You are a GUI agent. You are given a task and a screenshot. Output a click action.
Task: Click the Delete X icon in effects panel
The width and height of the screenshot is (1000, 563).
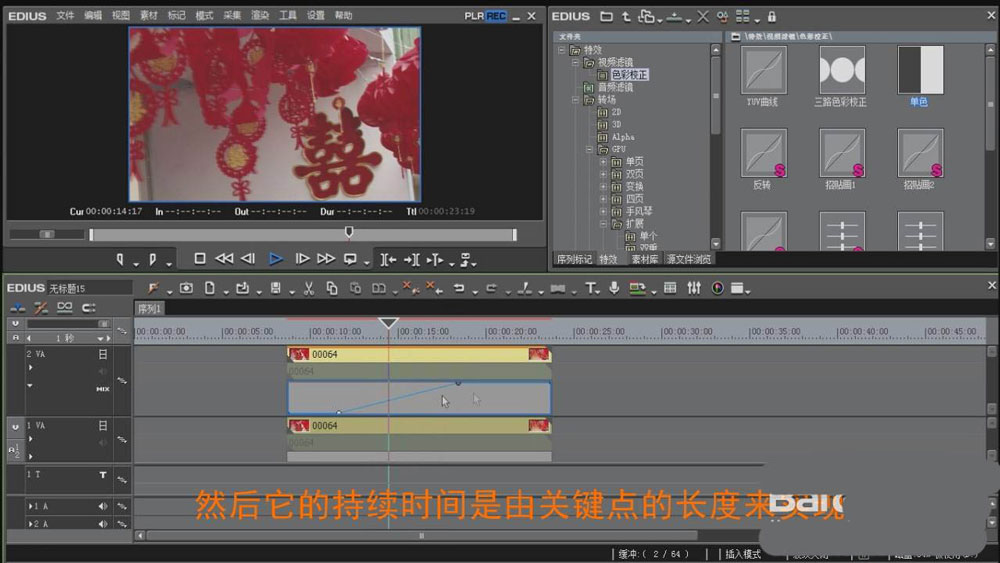[x=703, y=17]
